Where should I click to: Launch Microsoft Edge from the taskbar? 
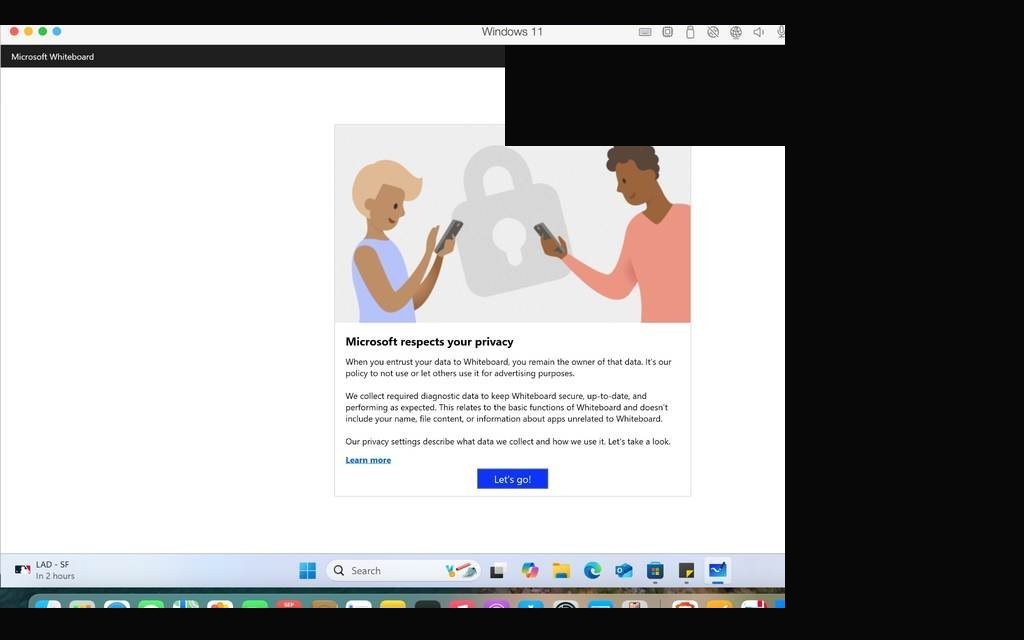coord(592,570)
